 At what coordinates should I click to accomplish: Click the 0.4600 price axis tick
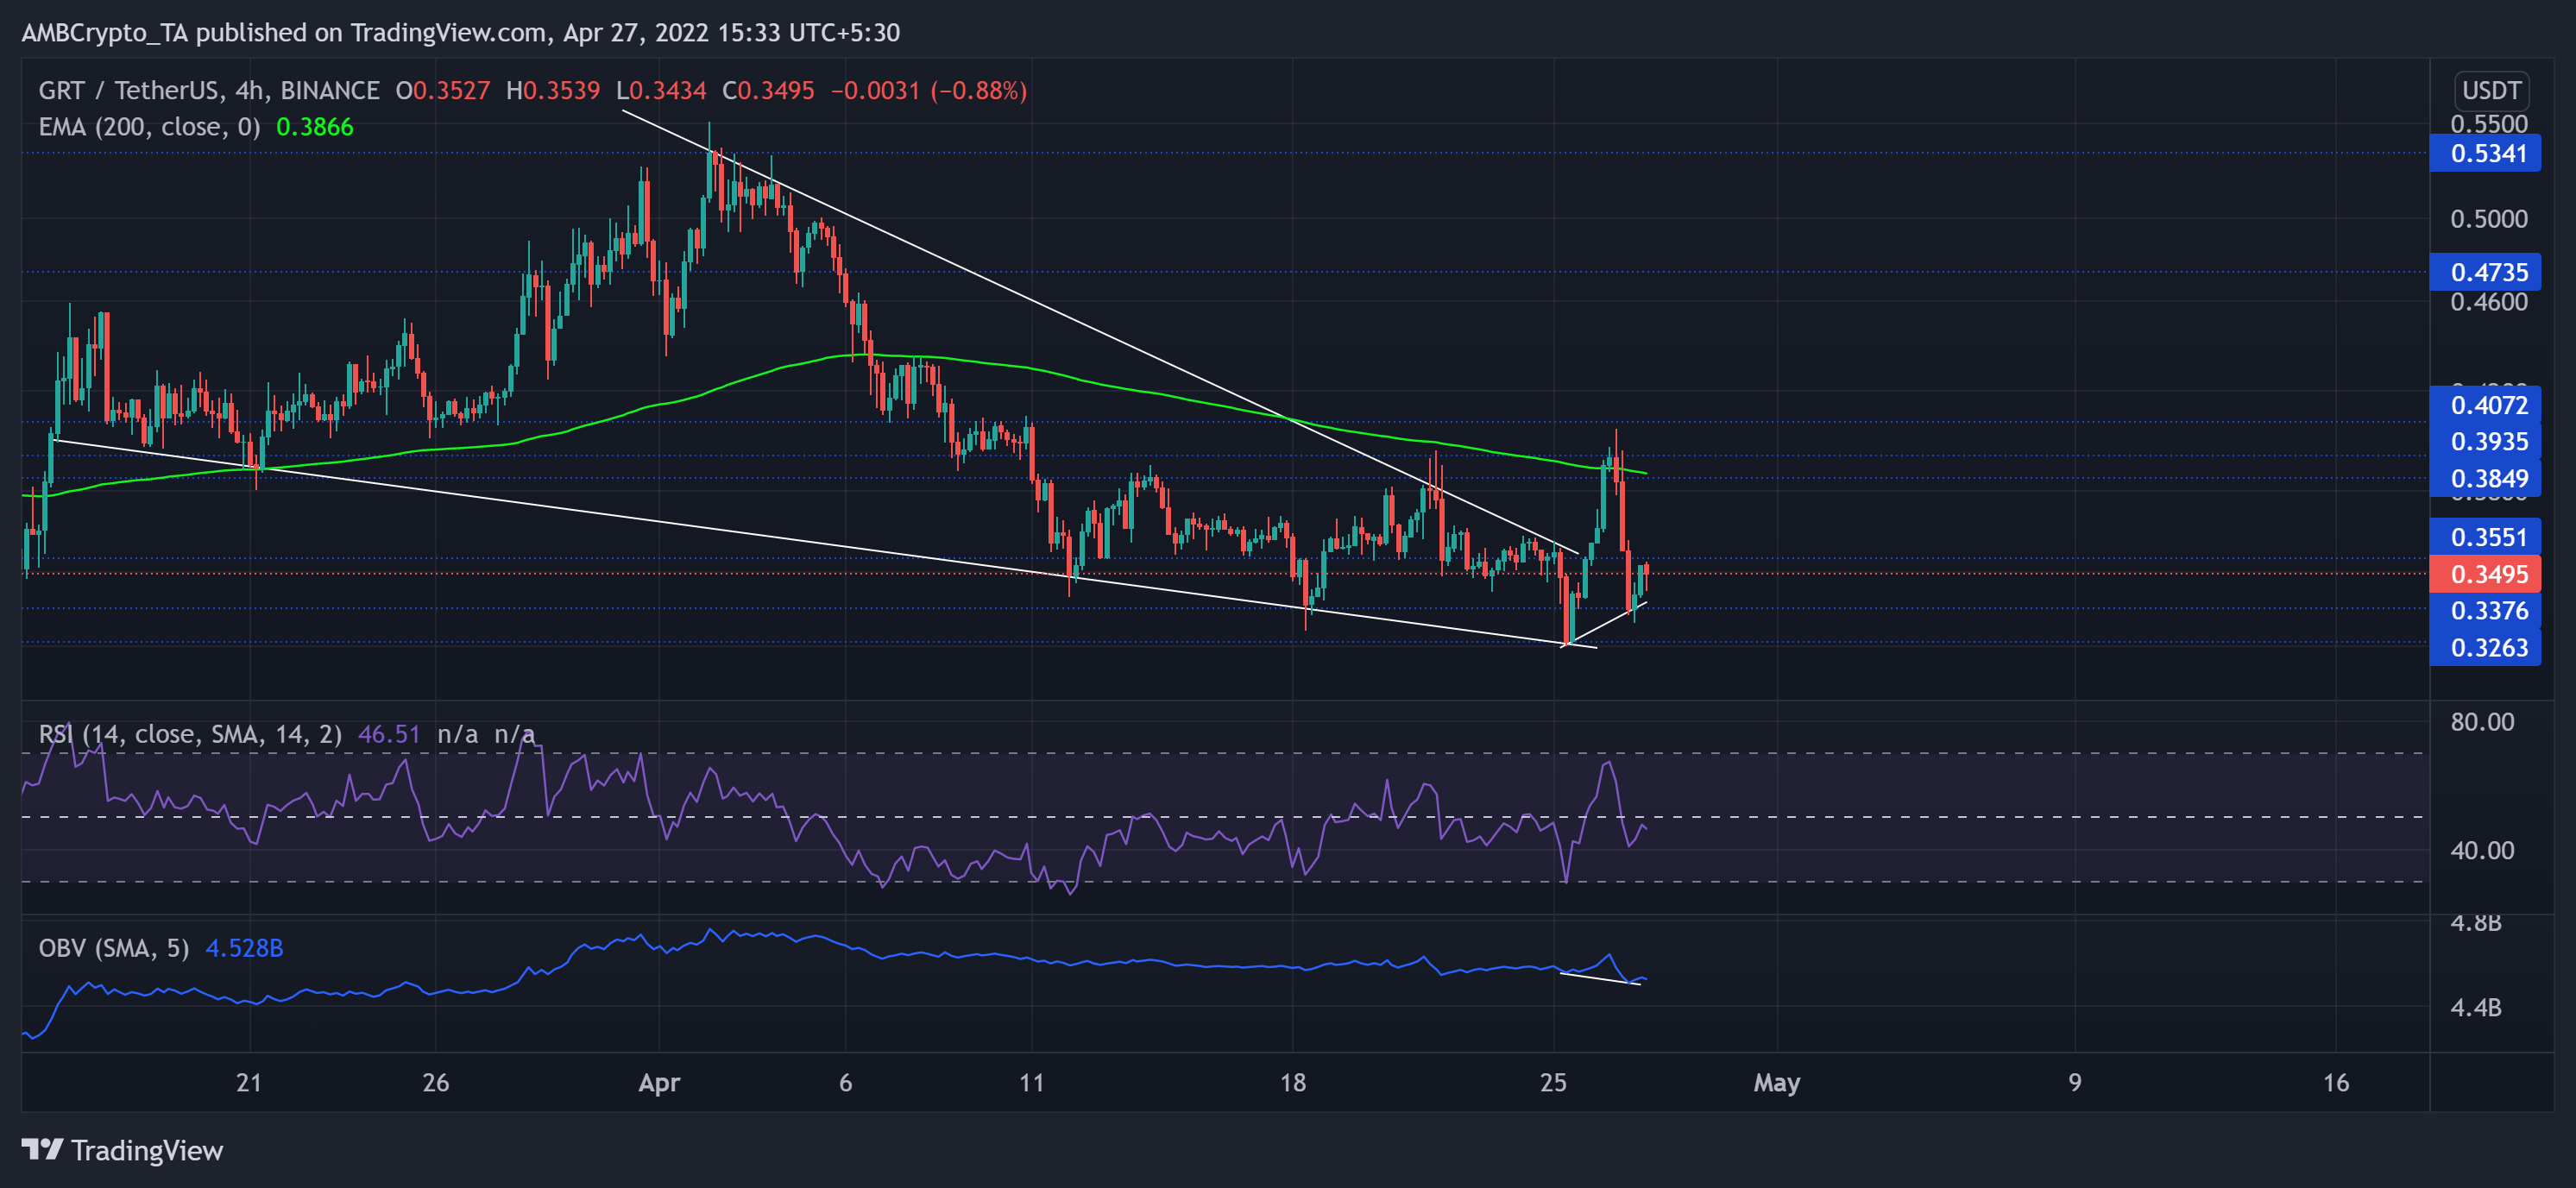coord(2488,301)
